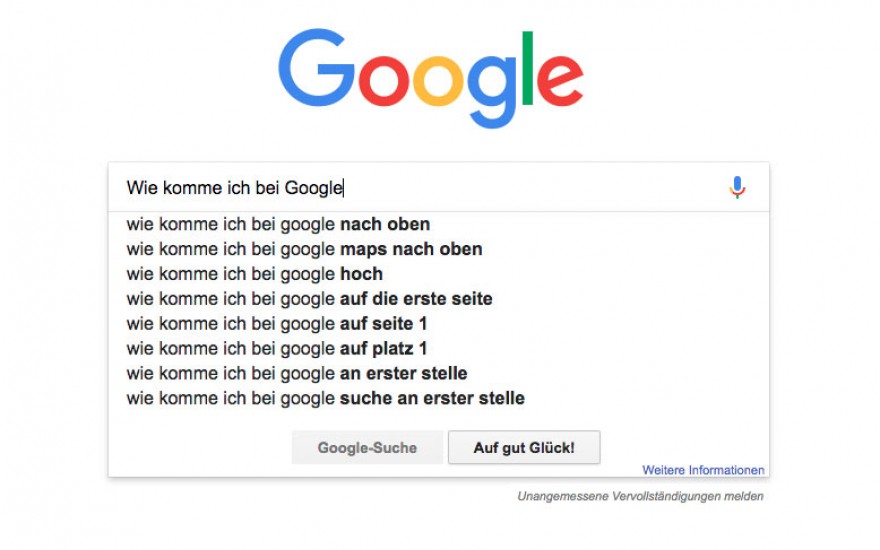Pick the suggestion "auf platz 1"
The height and width of the screenshot is (550, 880).
pyautogui.click(x=277, y=349)
